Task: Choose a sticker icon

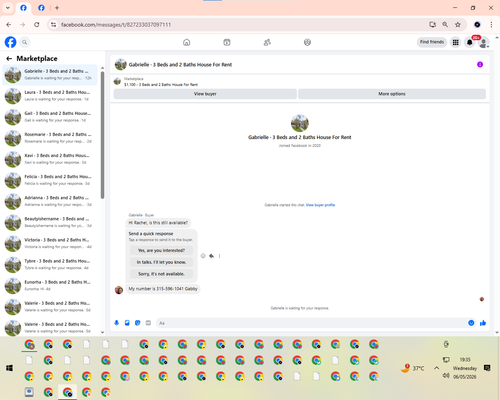Action: (138, 323)
